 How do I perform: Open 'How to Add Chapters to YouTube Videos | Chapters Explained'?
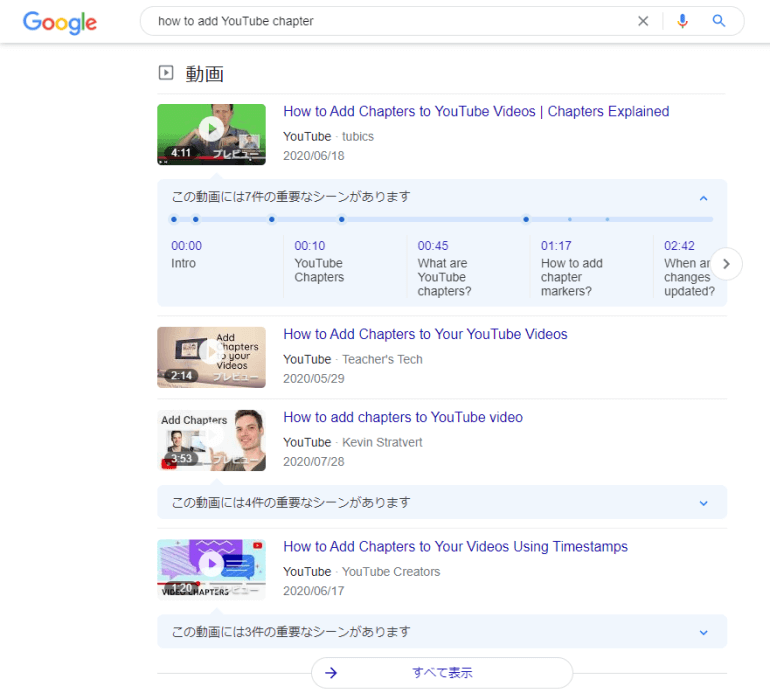[x=476, y=112]
